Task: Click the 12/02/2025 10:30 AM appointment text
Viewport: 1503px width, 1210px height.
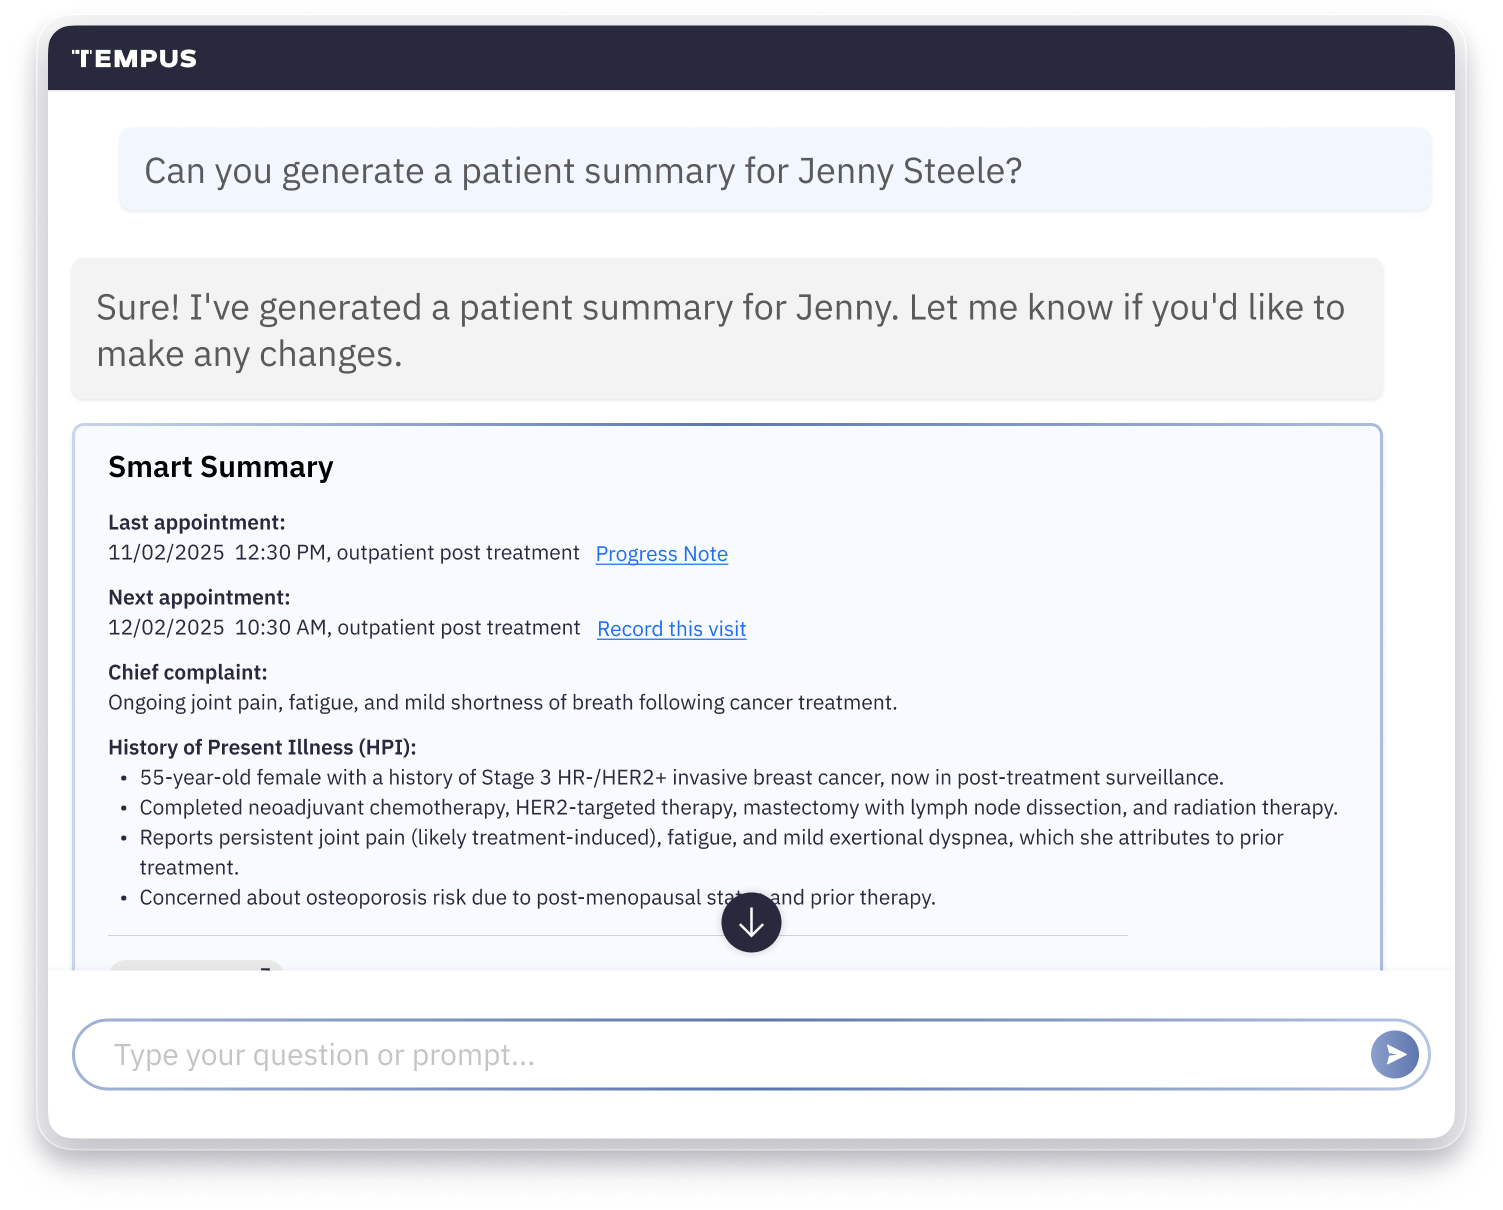Action: (x=344, y=628)
